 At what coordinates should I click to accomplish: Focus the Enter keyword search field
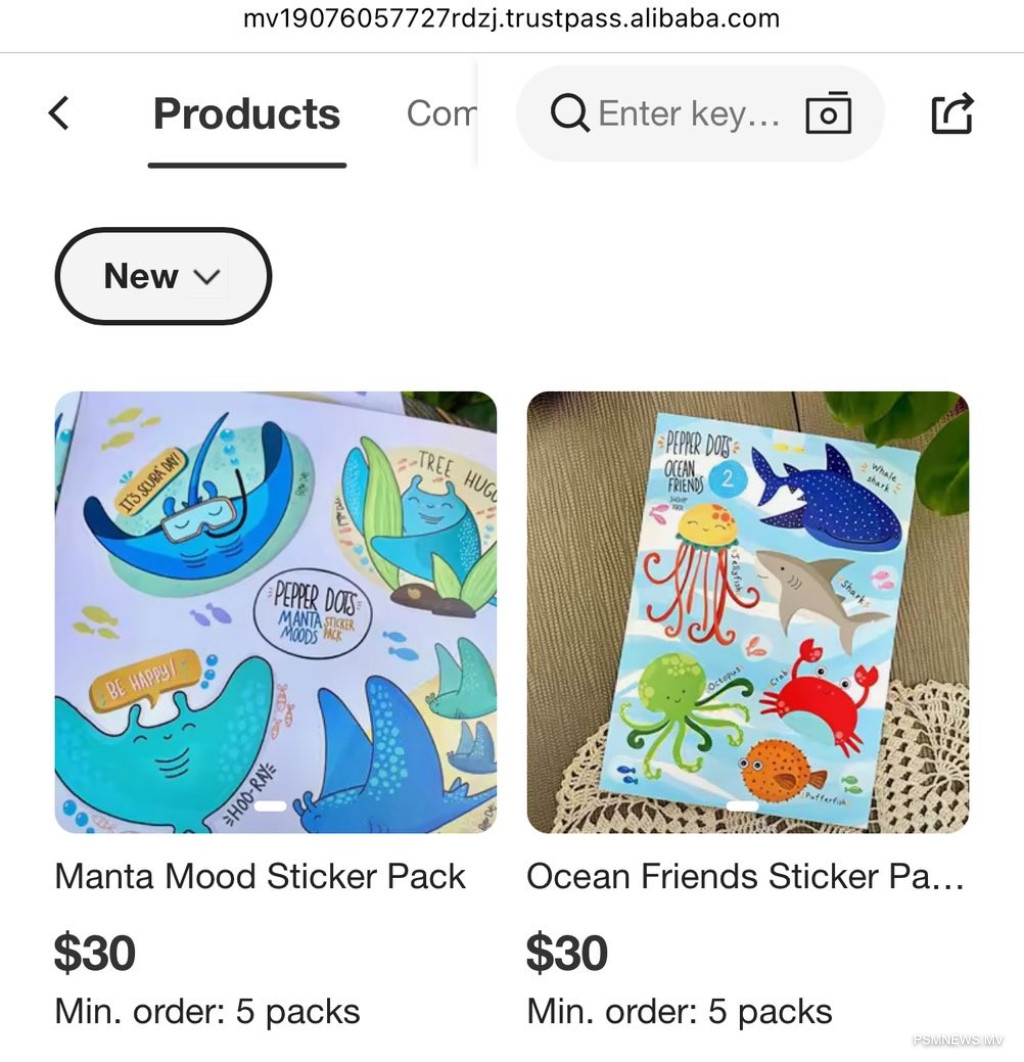coord(688,114)
